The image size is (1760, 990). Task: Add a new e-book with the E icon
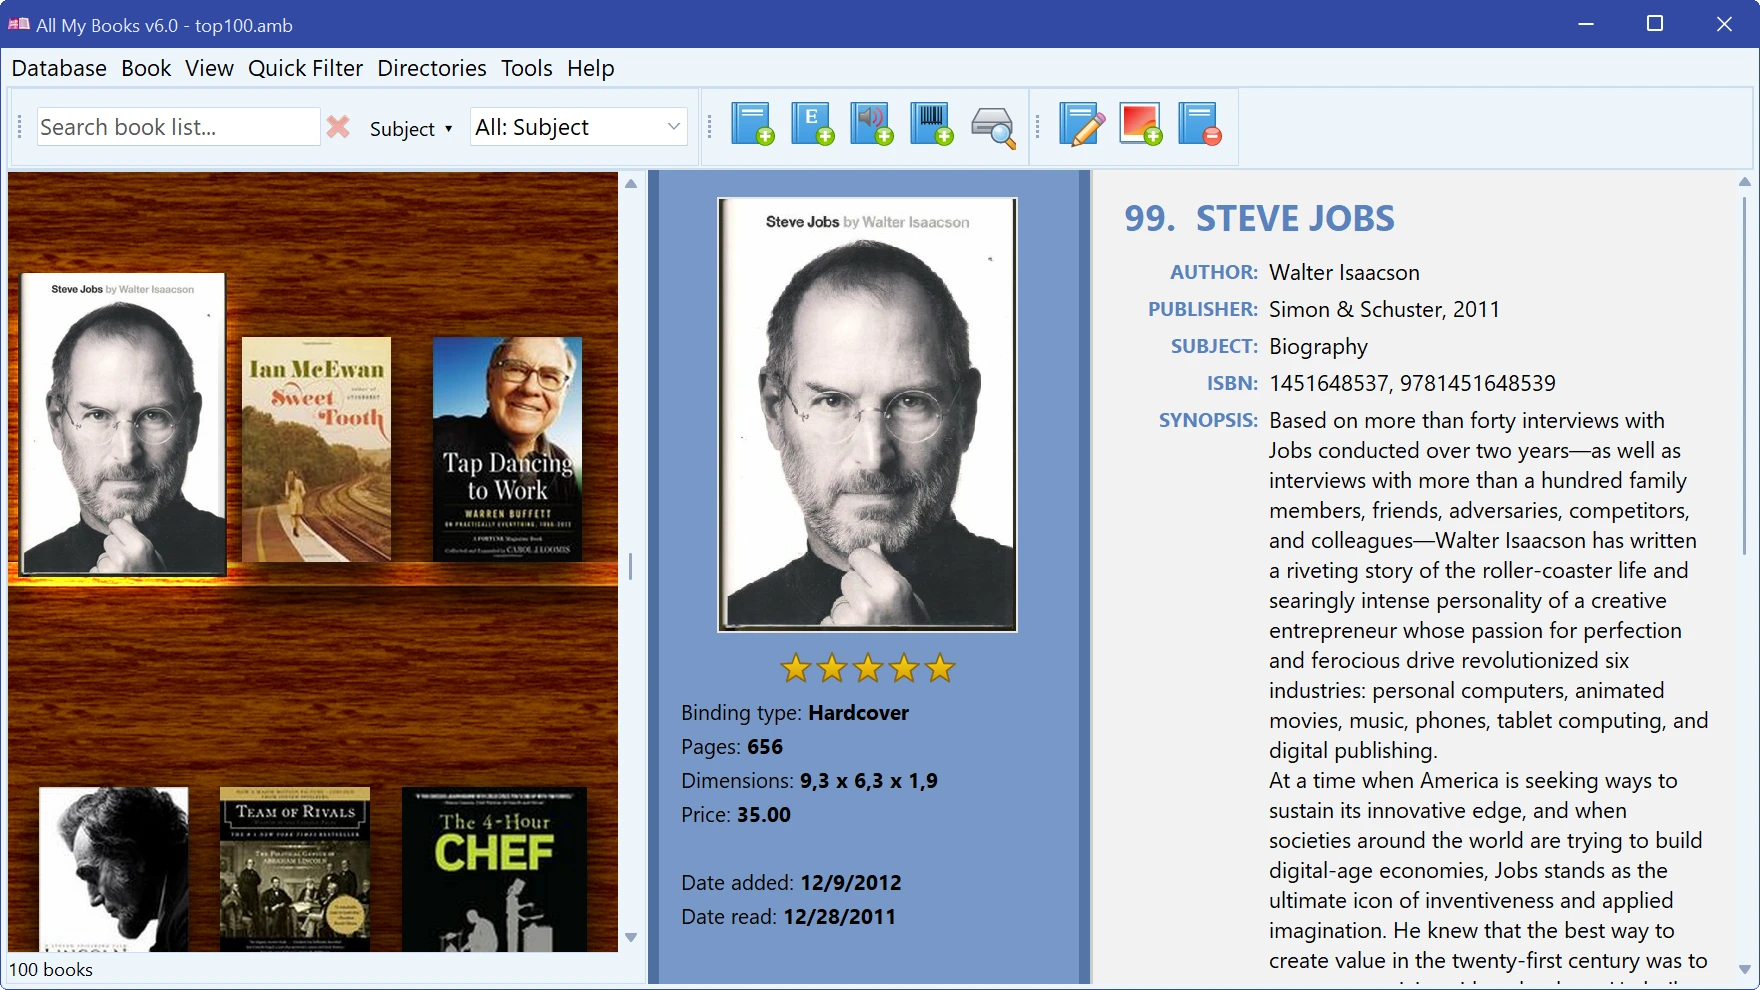(812, 125)
